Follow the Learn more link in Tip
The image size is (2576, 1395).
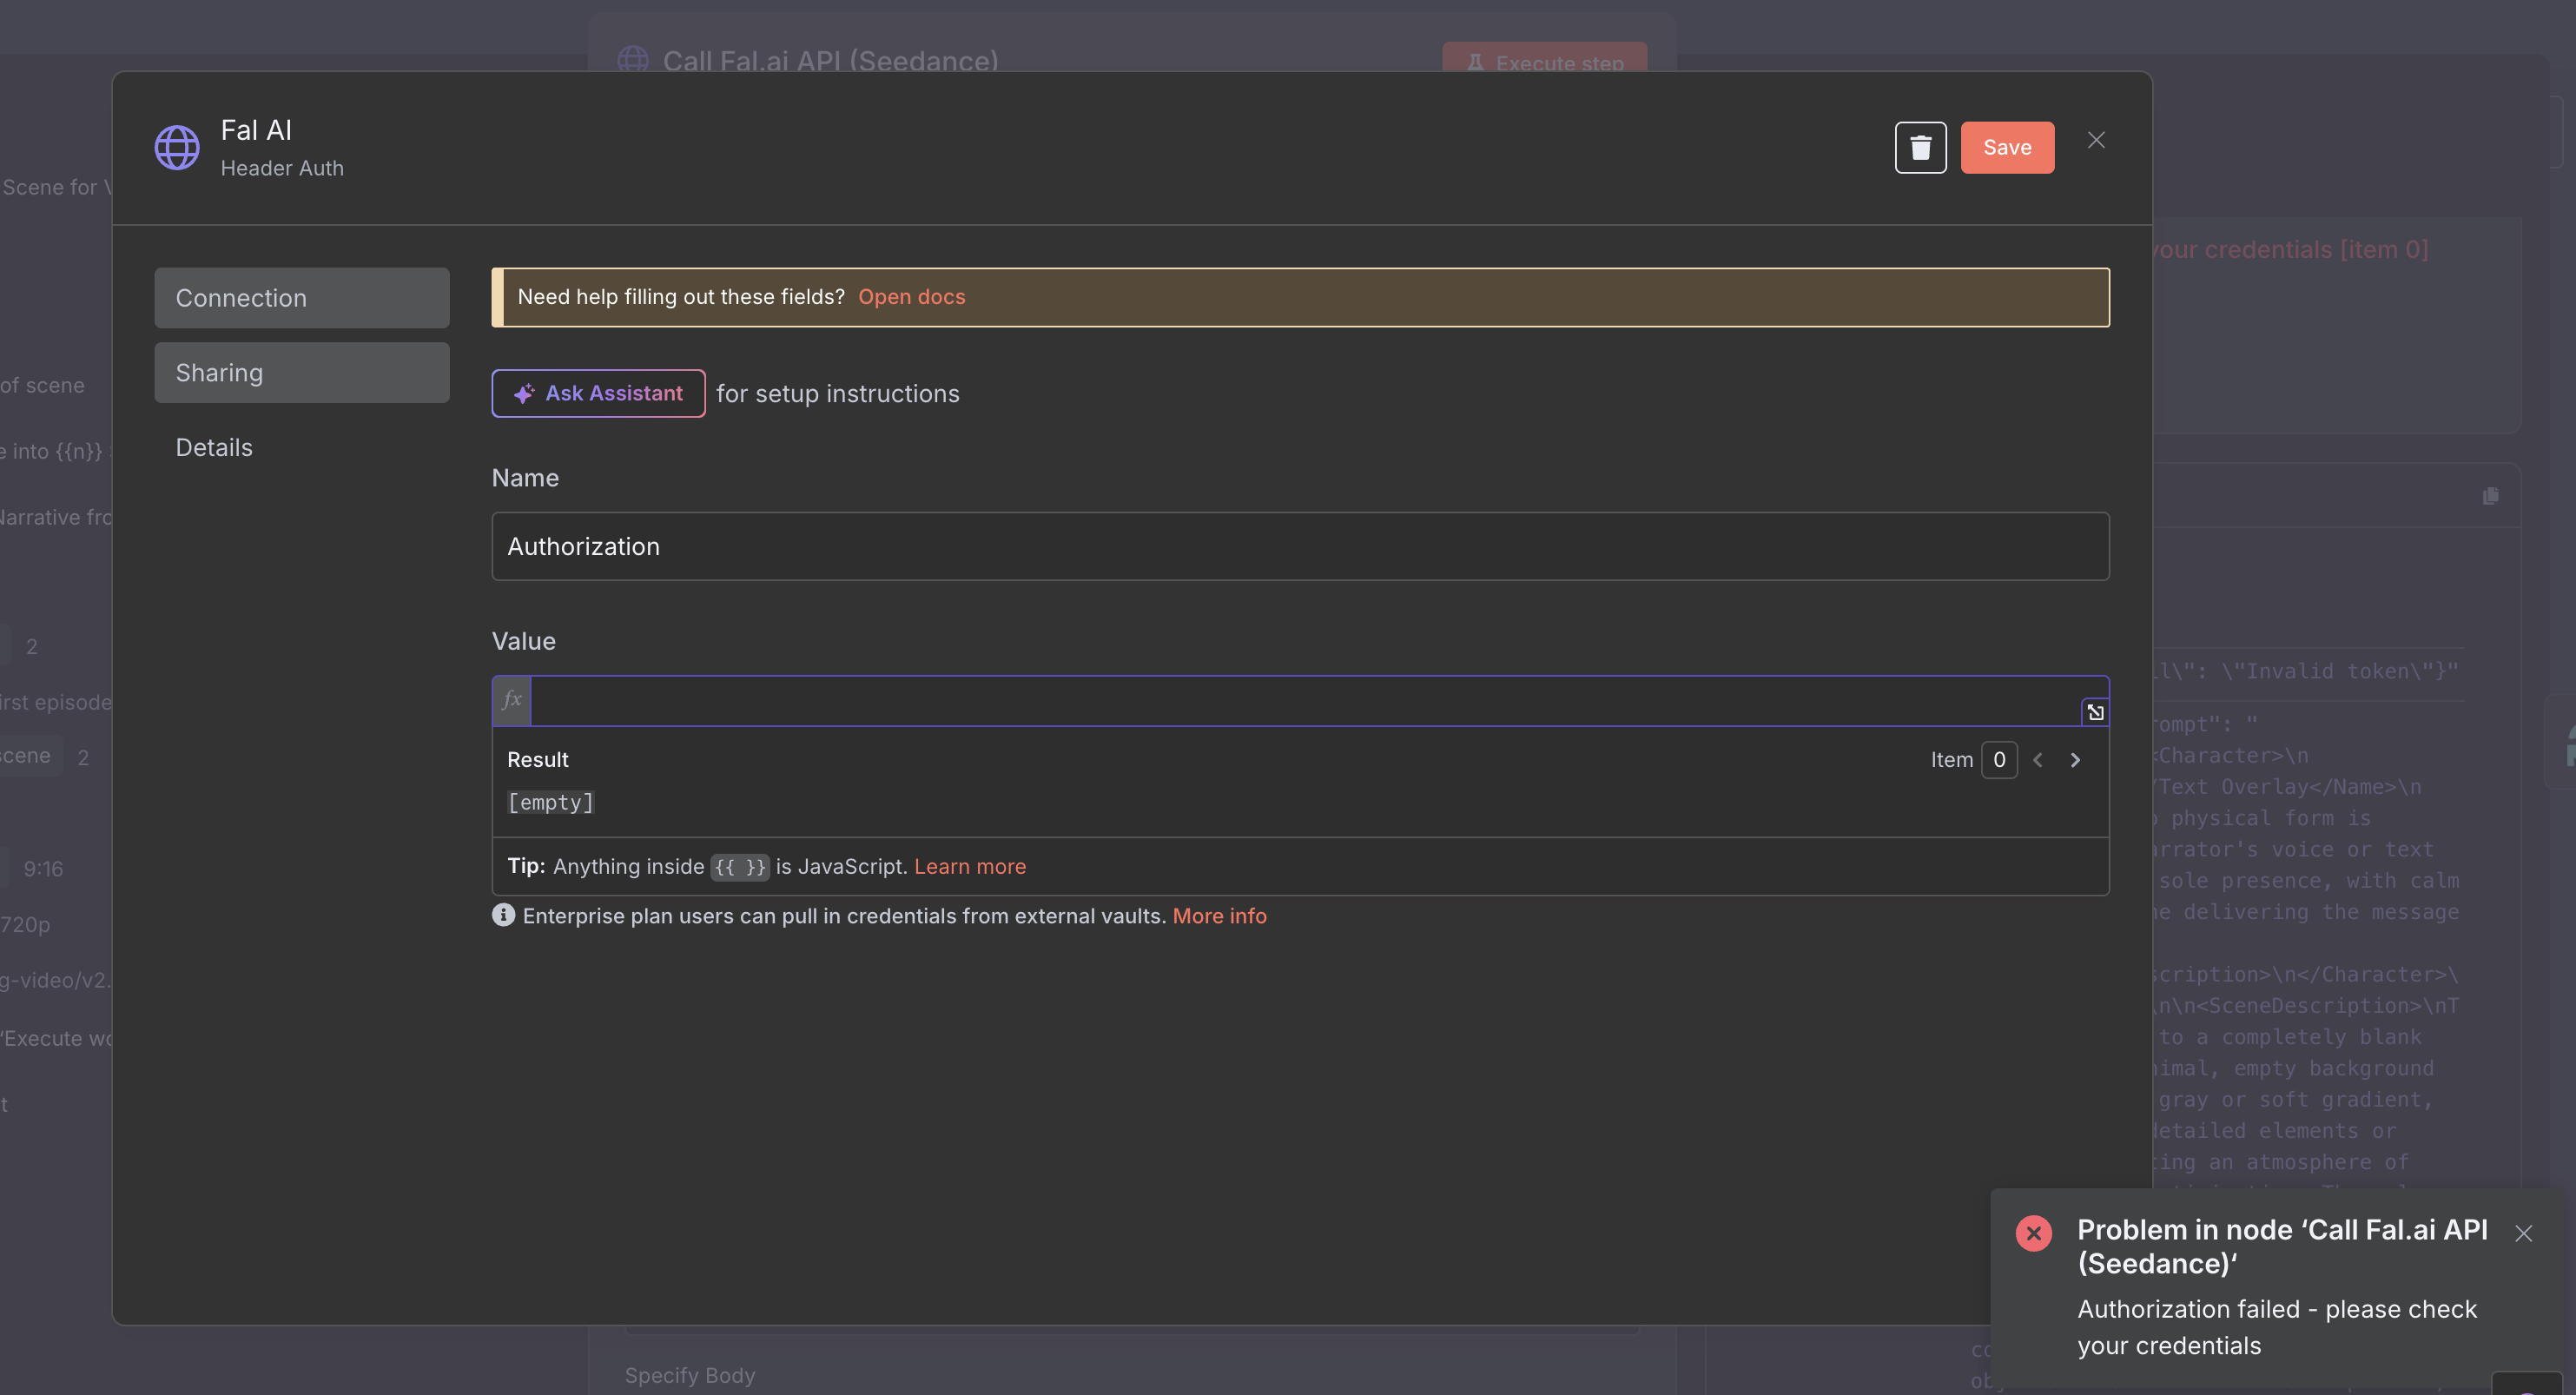969,866
